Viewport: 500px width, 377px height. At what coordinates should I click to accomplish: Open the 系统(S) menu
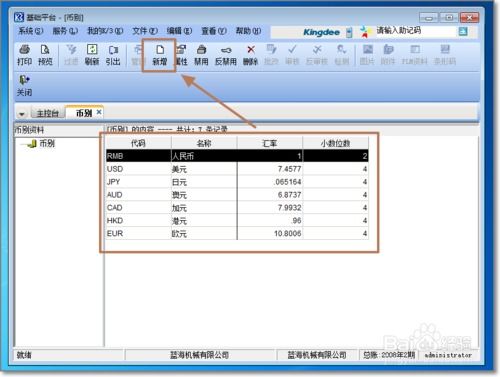tap(31, 31)
